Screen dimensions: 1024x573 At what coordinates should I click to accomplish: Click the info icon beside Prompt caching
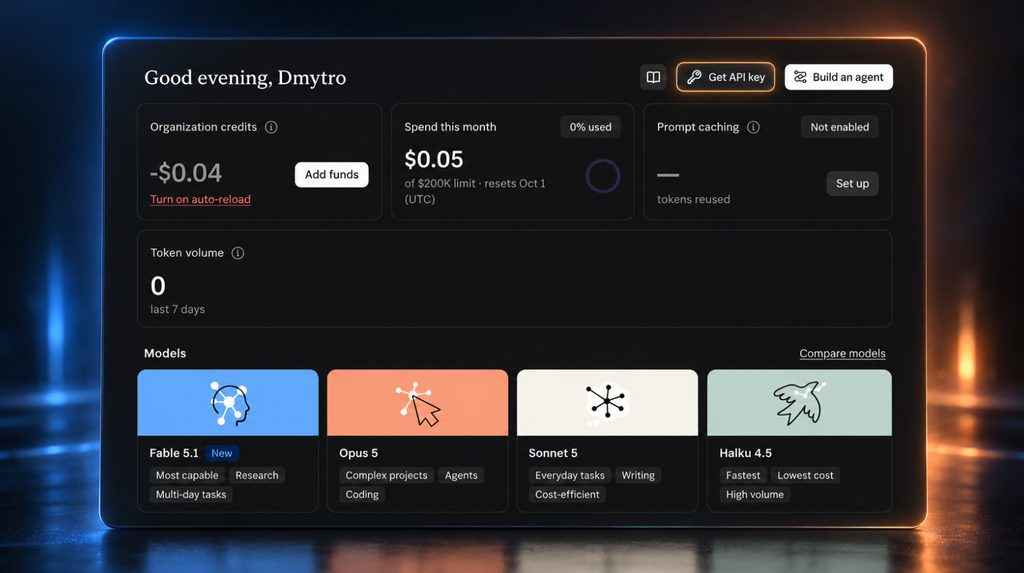753,127
